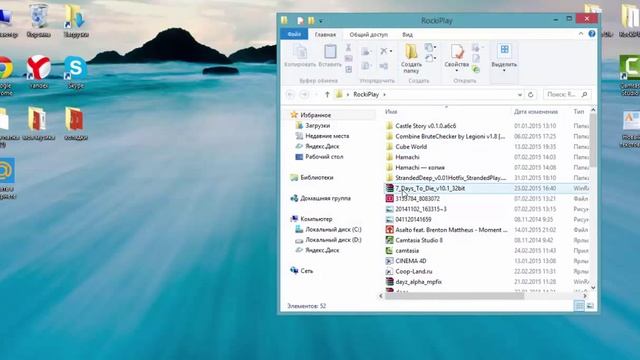Select Сеть in navigation pane
The image size is (640, 360).
[x=307, y=271]
